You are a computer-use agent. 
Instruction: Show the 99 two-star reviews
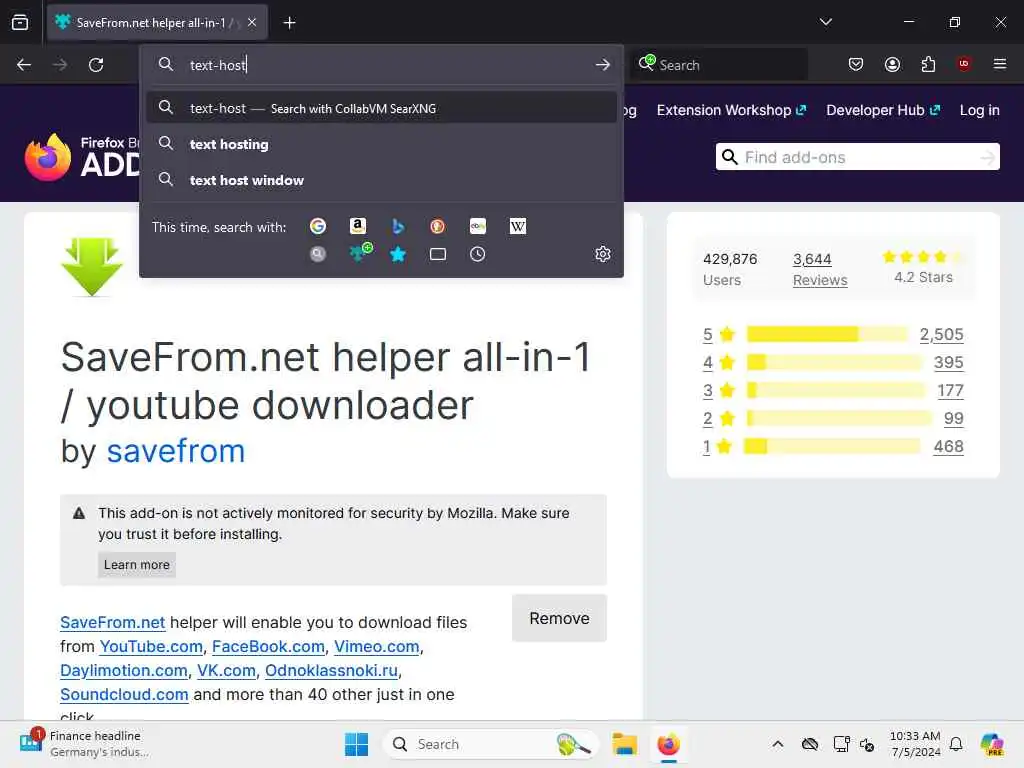tap(953, 419)
